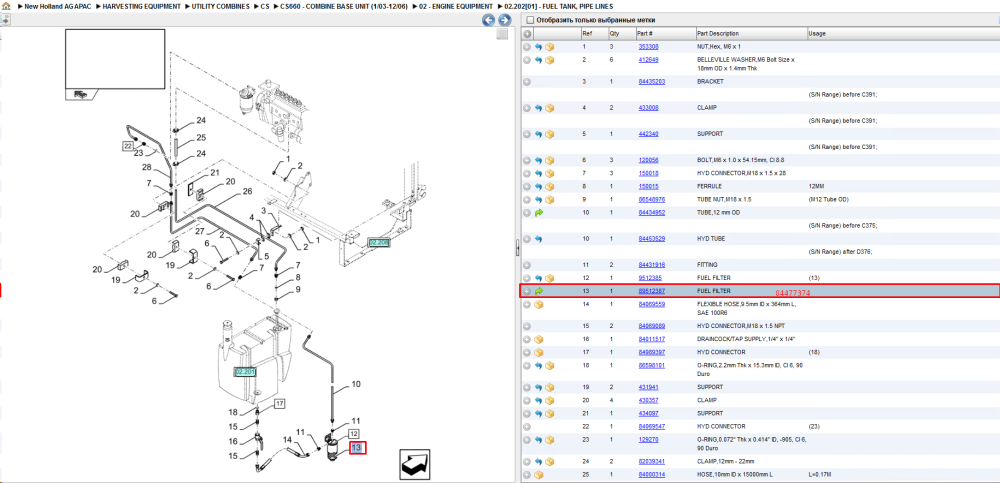Click blue arrow in Ref 24 CLAMP row
The image size is (1000, 483).
click(x=538, y=461)
